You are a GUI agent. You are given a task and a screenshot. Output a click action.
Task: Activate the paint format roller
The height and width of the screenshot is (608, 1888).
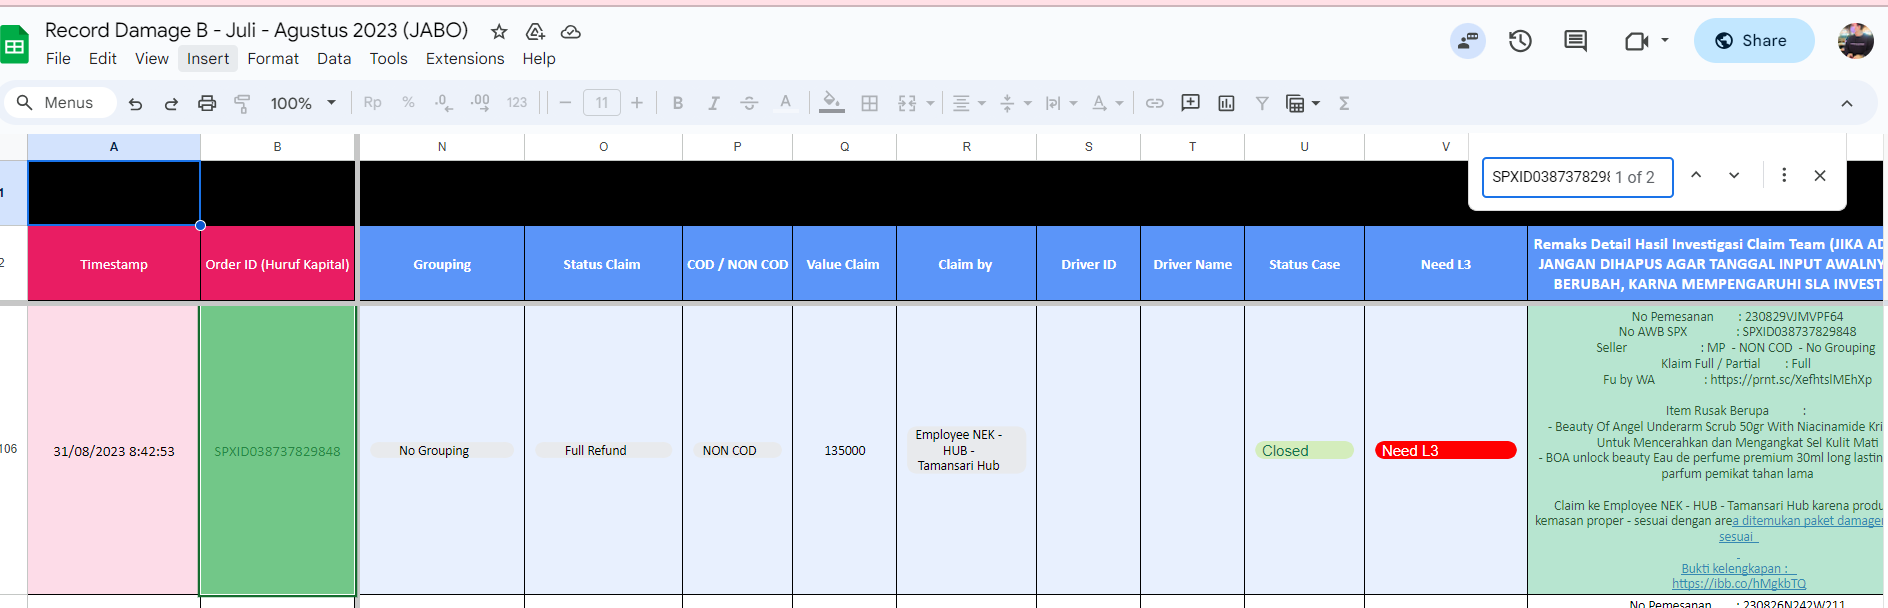[242, 103]
